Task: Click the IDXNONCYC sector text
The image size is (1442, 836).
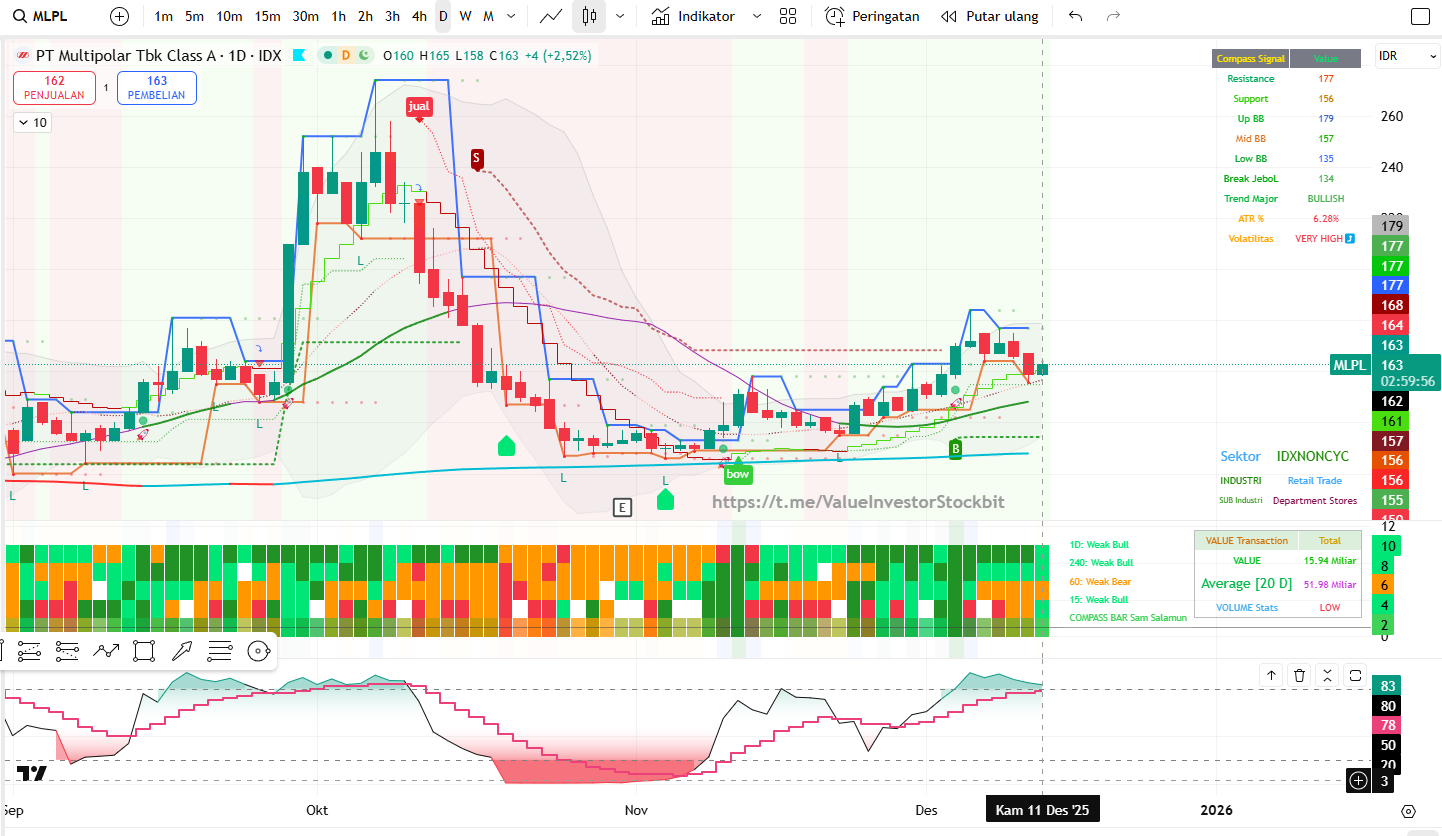Action: [1312, 457]
